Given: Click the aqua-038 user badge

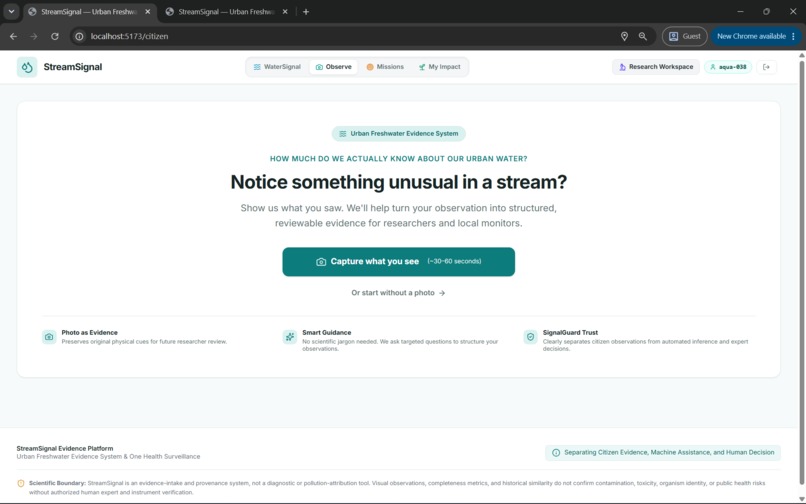Looking at the screenshot, I should coord(728,67).
